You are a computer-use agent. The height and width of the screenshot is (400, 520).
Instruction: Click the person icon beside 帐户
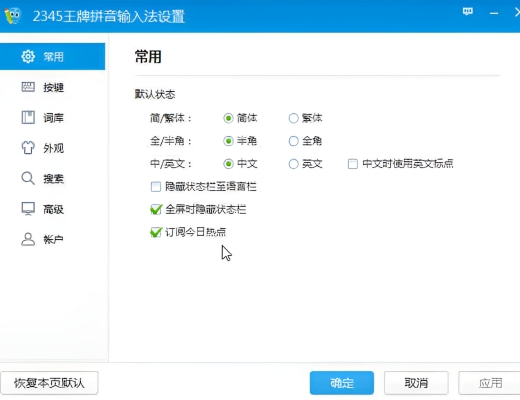28,239
